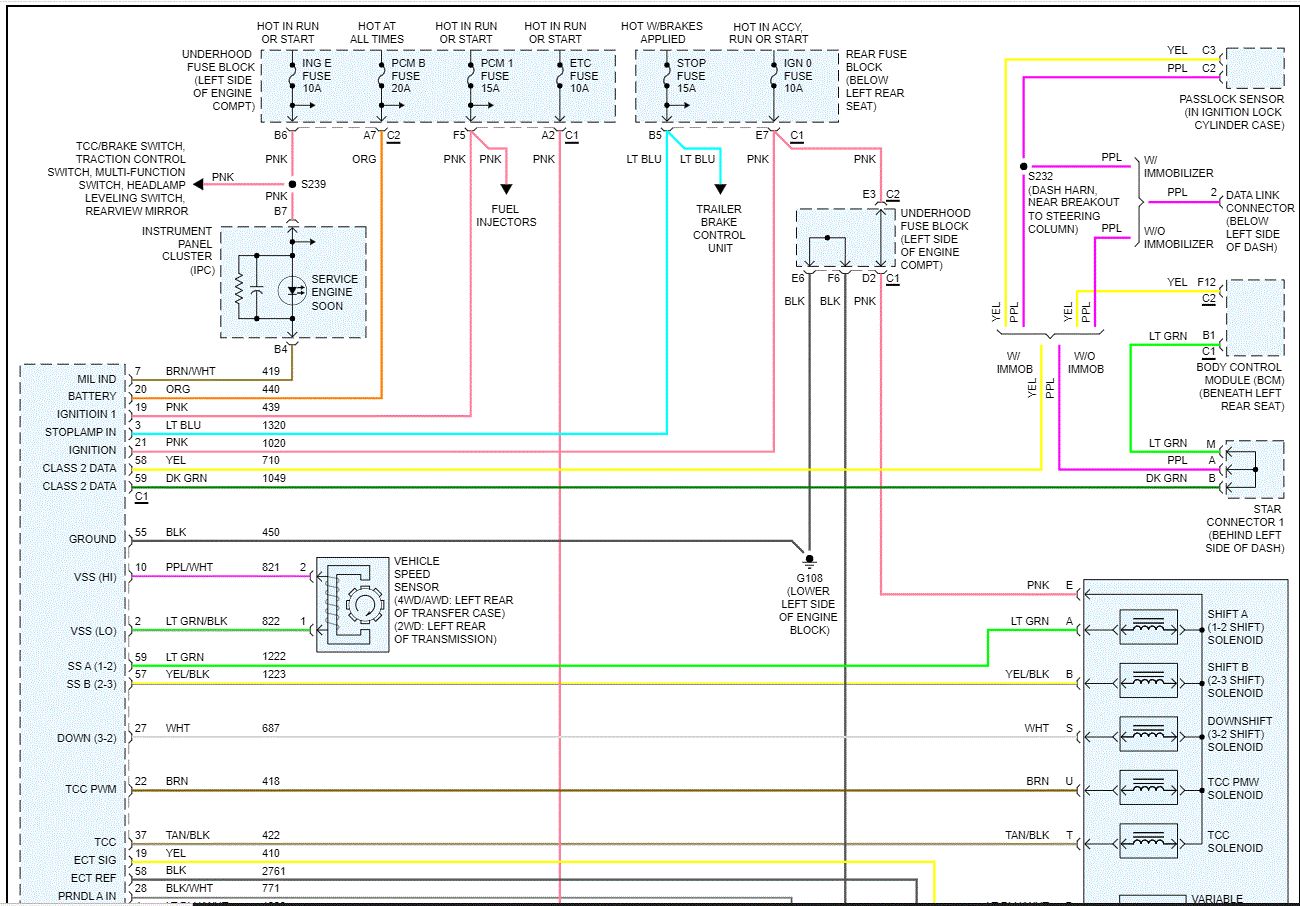Select the arrowhead above Trailer Brake Control Unit
Screen dimensions: 1300x906
[719, 188]
